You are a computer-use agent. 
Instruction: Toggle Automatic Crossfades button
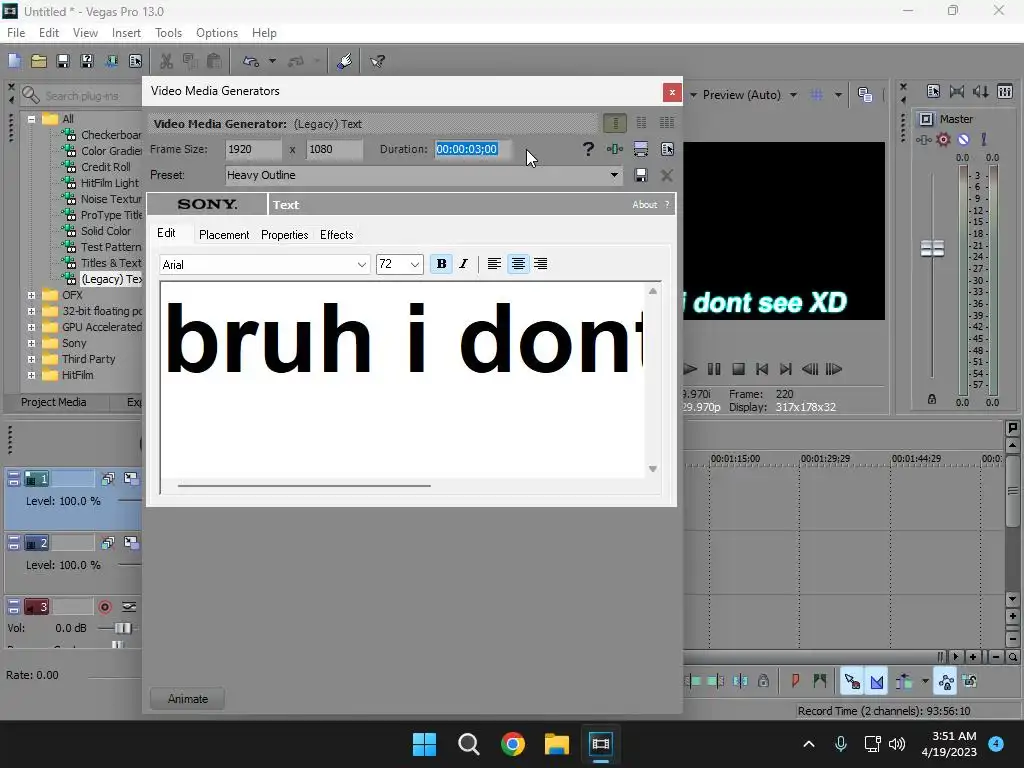876,681
